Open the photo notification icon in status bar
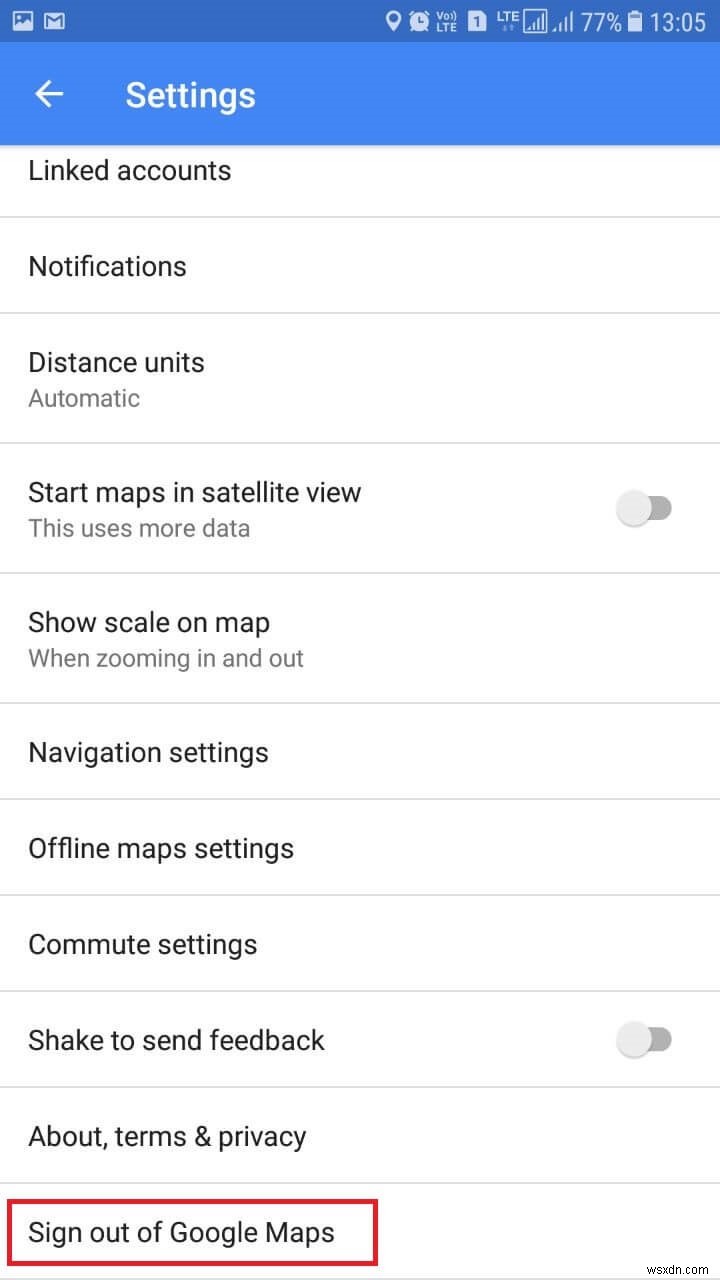Viewport: 720px width, 1280px height. coord(24,20)
